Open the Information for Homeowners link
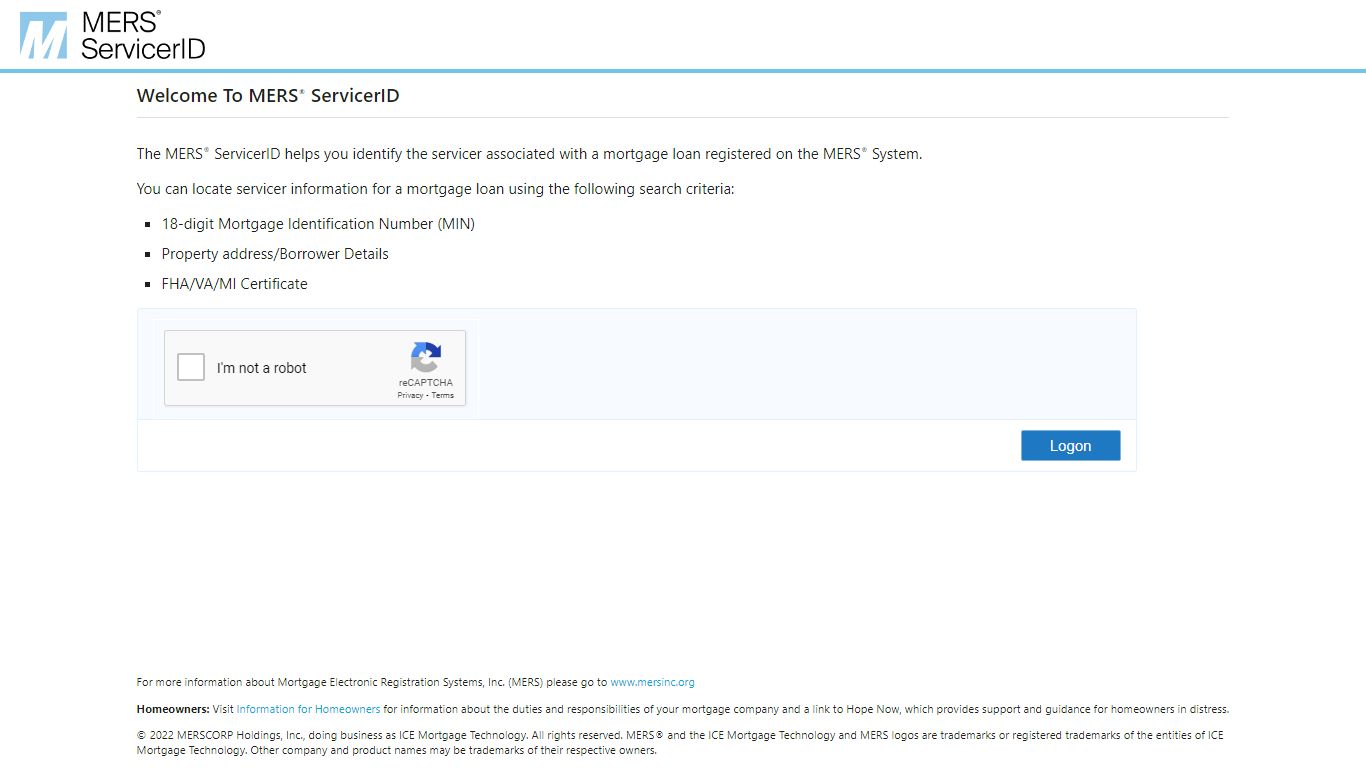Viewport: 1366px width, 768px height. coord(308,709)
